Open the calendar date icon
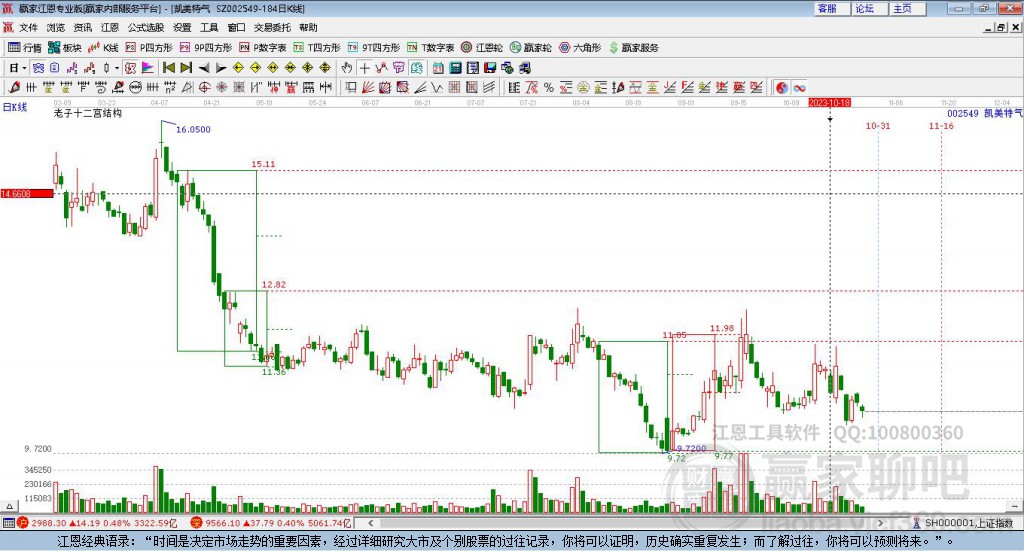The width and height of the screenshot is (1024, 551). (438, 68)
